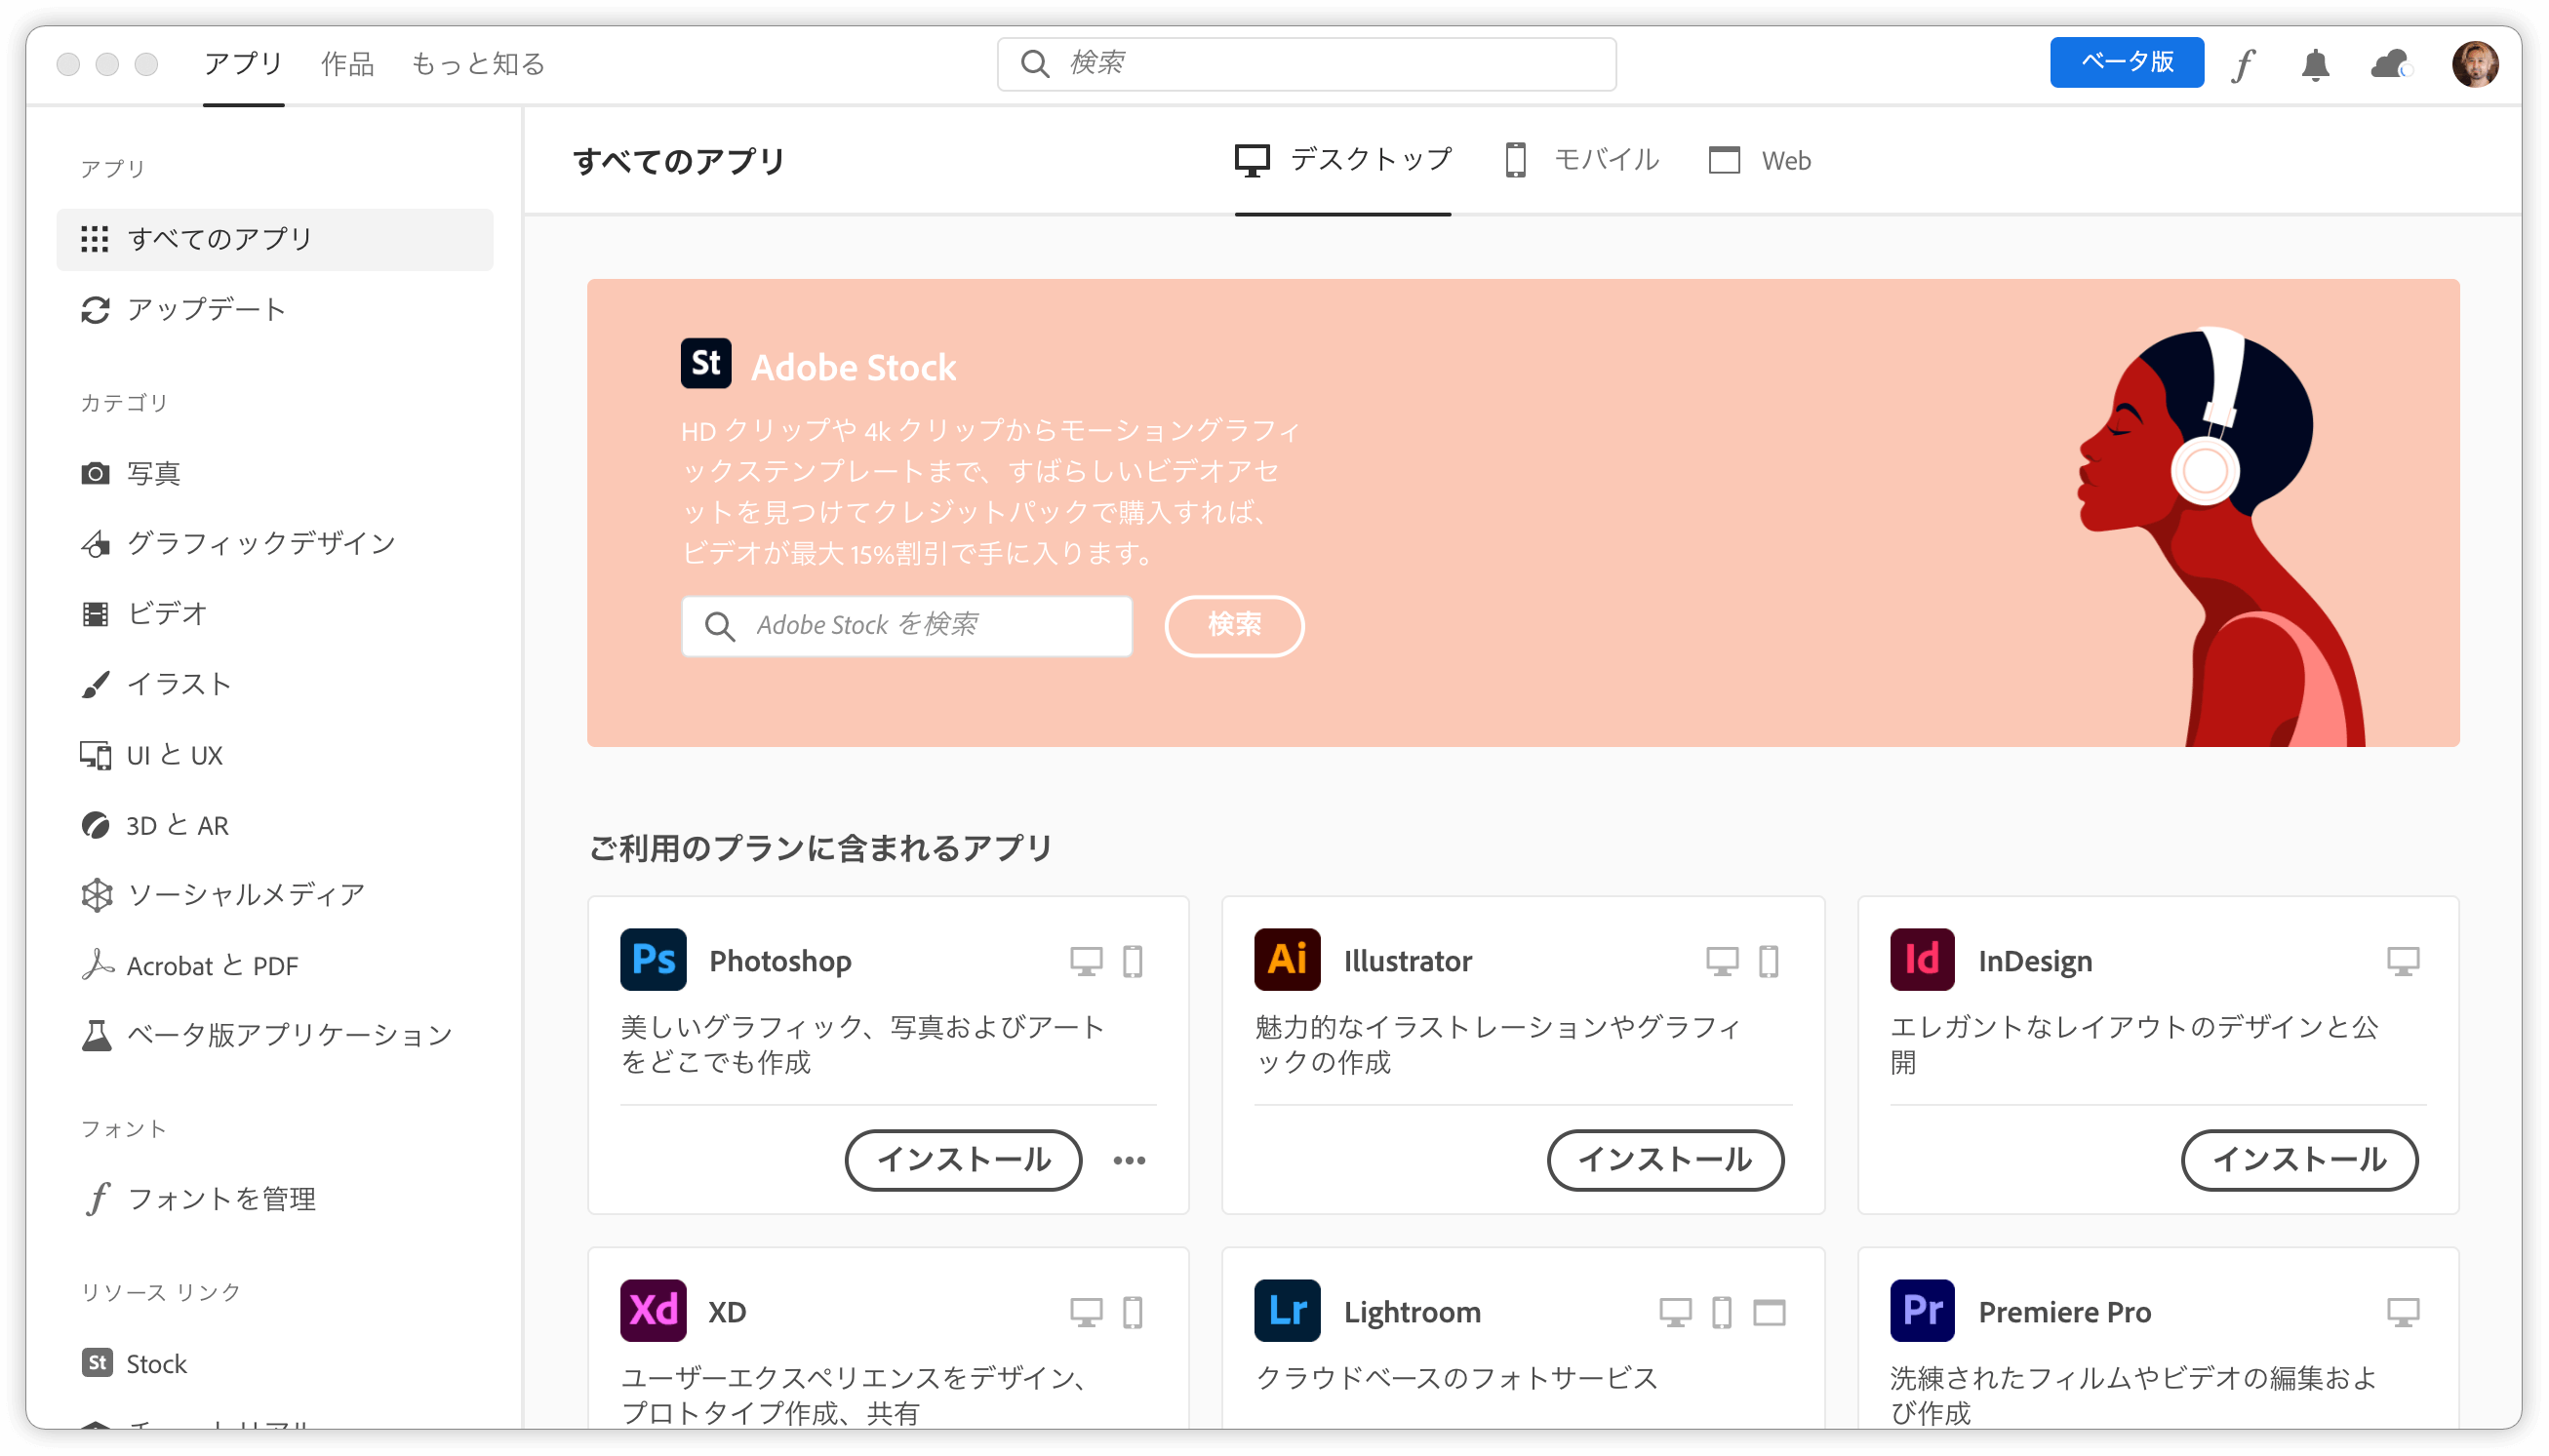This screenshot has width=2549, height=1456.
Task: Click the Adobe Stock St banner icon
Action: [706, 363]
